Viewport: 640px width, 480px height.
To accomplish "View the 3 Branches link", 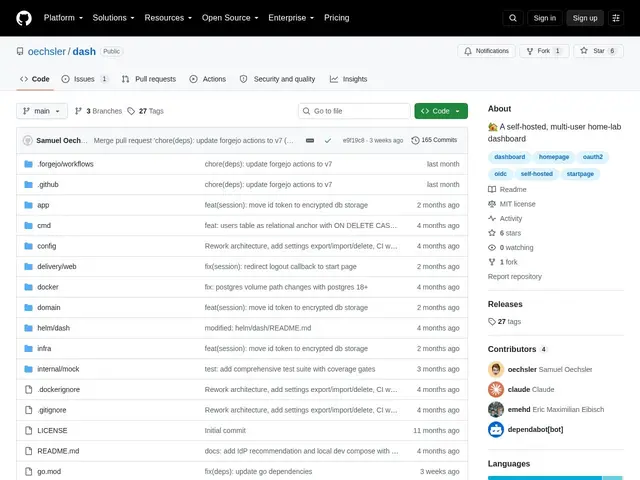I will click(98, 111).
